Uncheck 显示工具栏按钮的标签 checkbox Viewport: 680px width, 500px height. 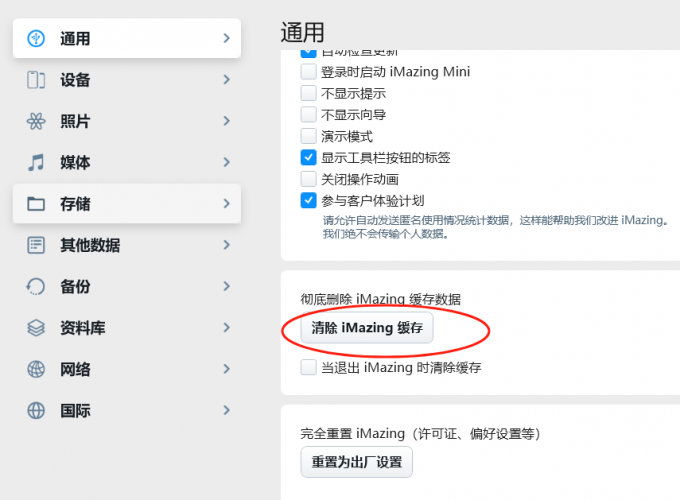click(308, 157)
